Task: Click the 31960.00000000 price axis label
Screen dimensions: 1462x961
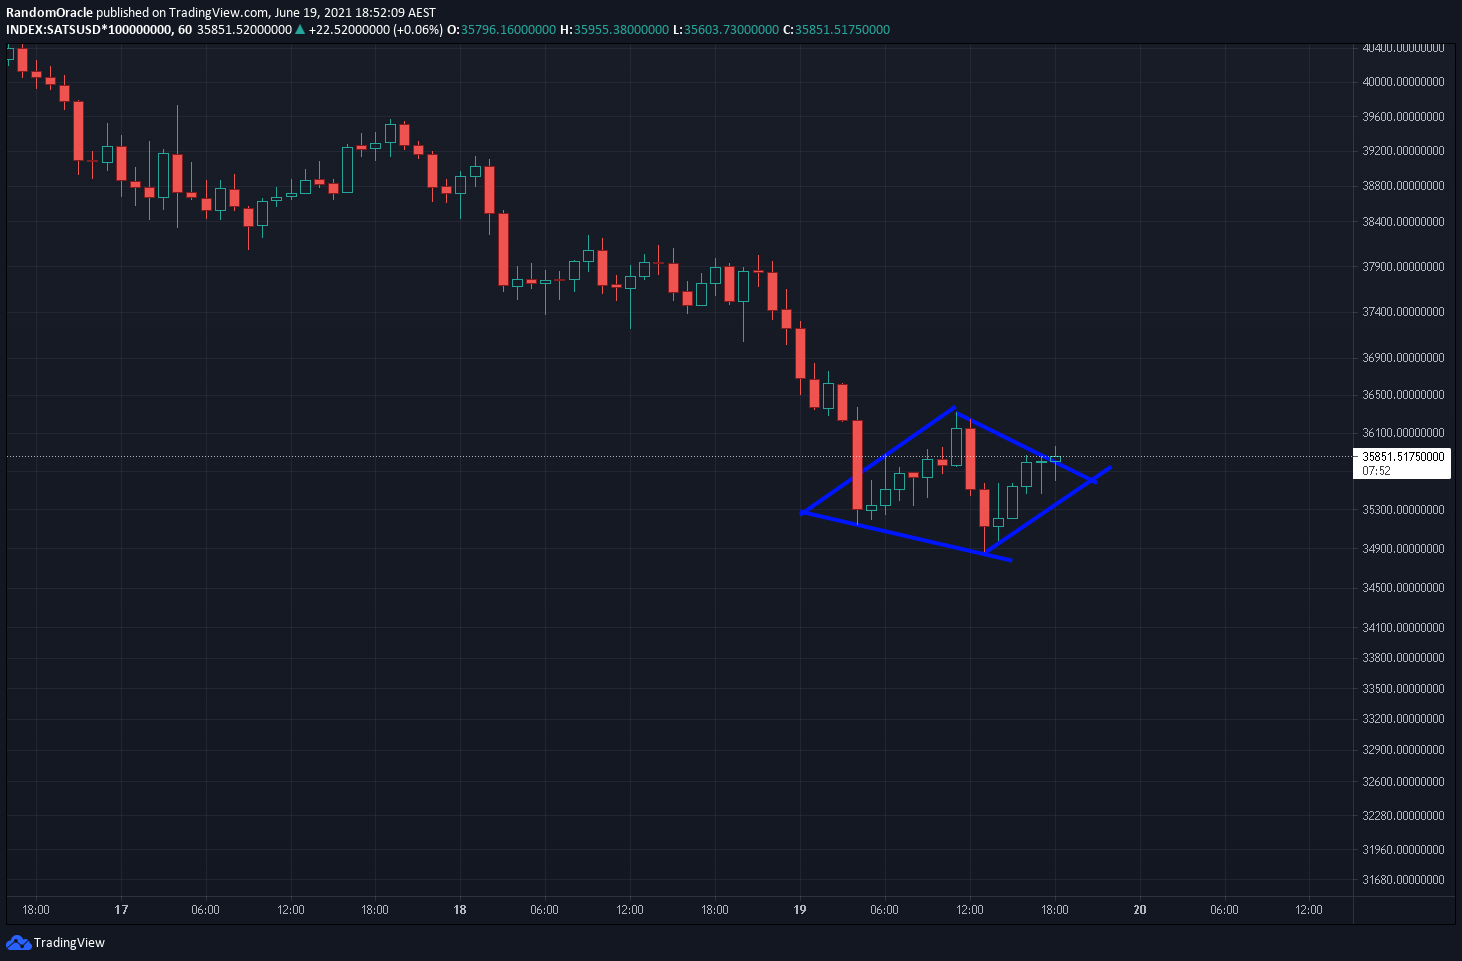Action: click(1403, 850)
